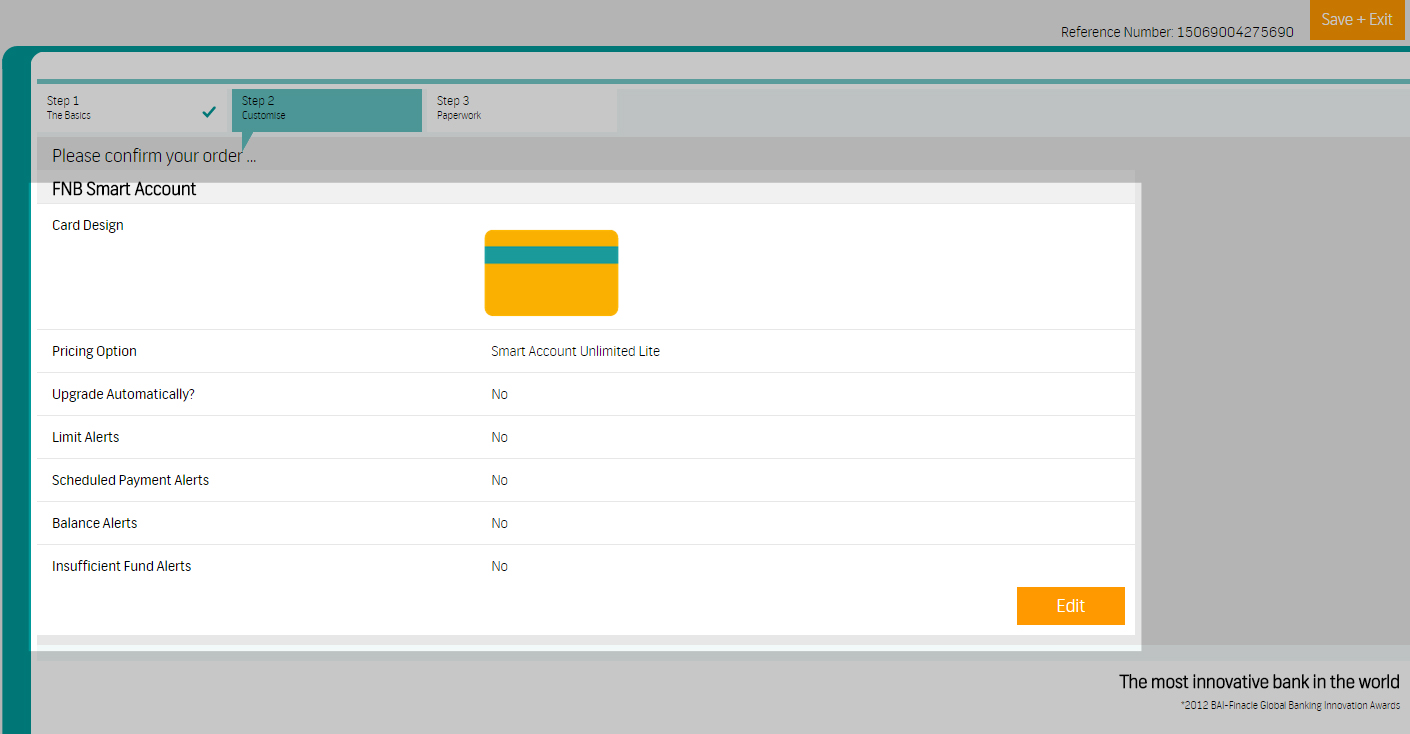Click the 2012 BAI-Finacle awards footnote
This screenshot has width=1410, height=734.
[1290, 705]
